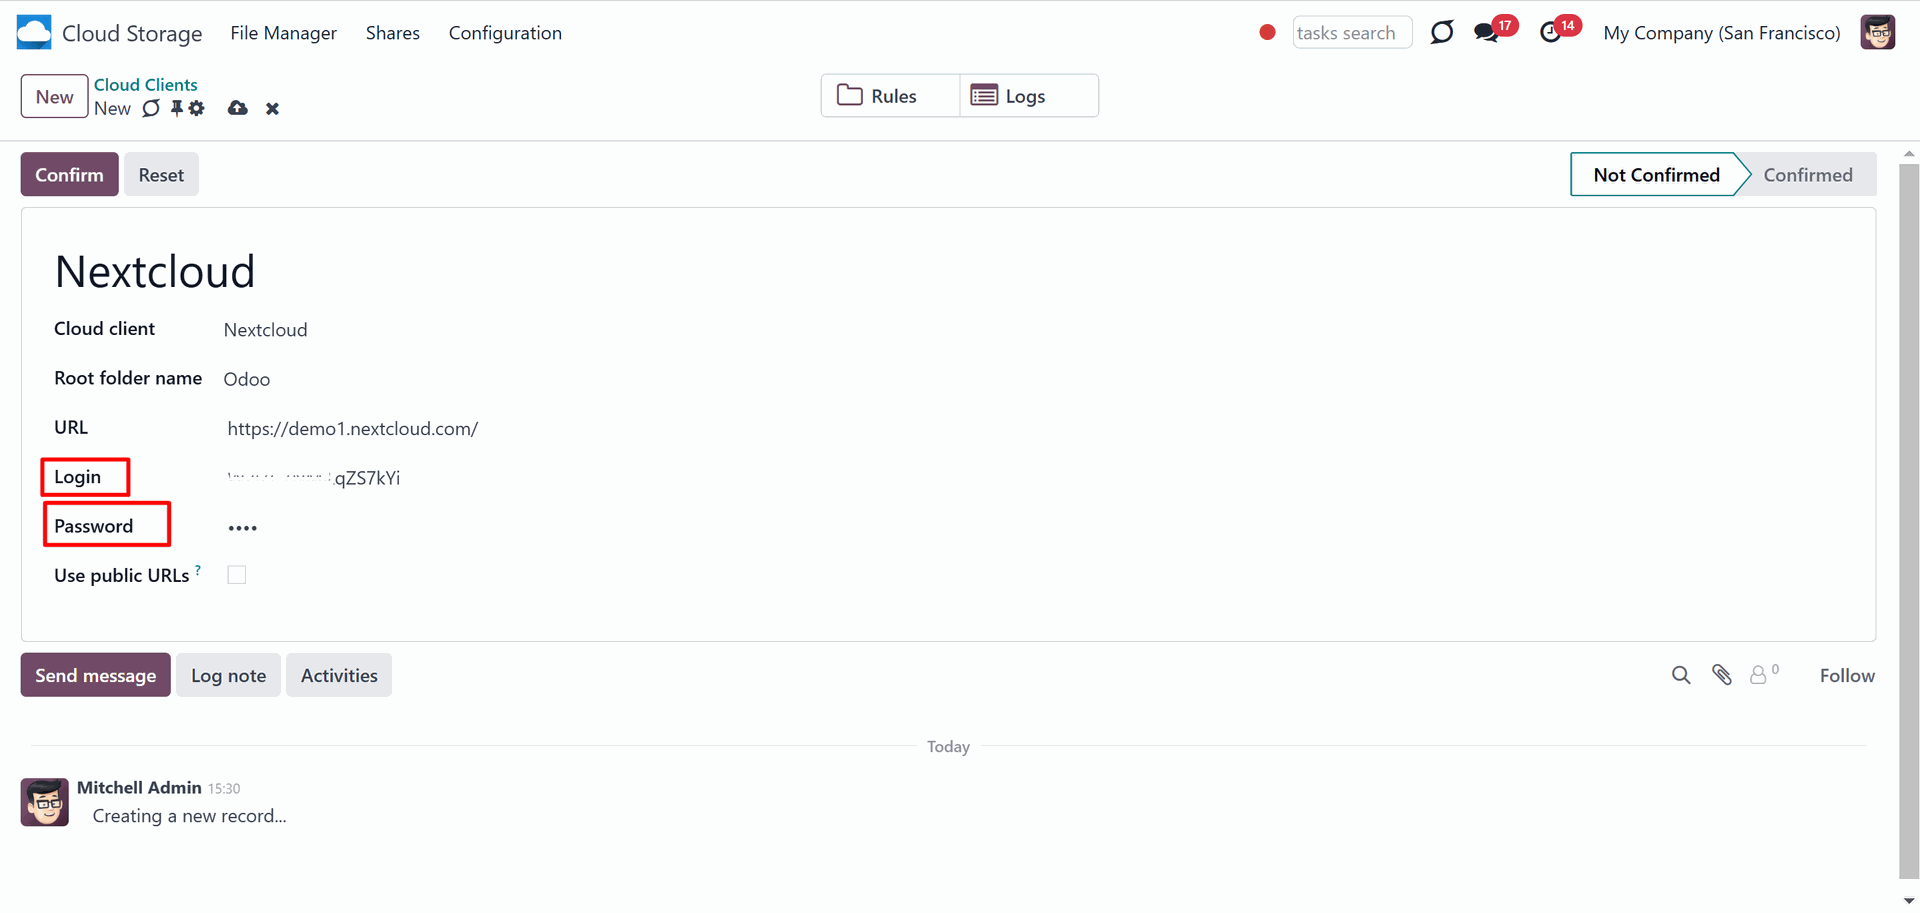This screenshot has height=913, width=1920.
Task: Click the scrollbar up arrow
Action: 1909,154
